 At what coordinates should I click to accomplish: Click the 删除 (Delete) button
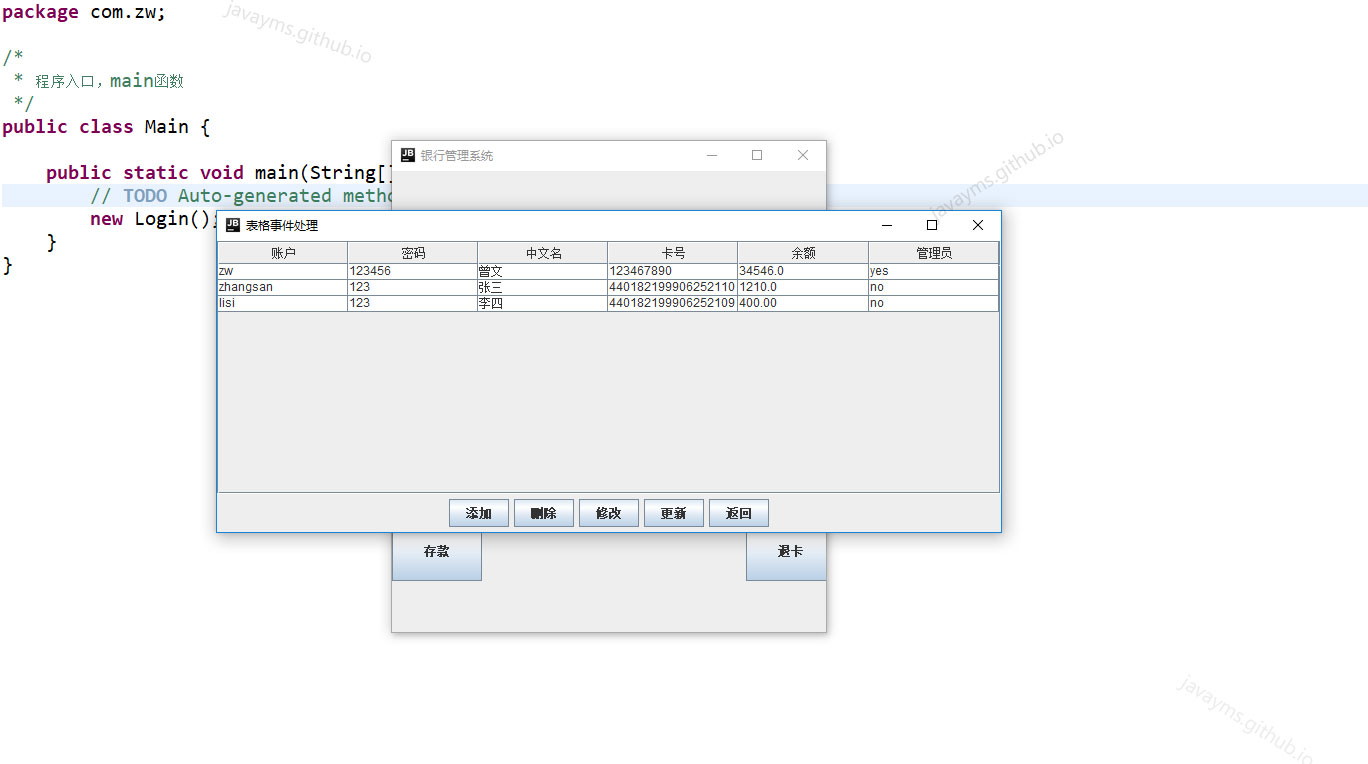tap(543, 512)
